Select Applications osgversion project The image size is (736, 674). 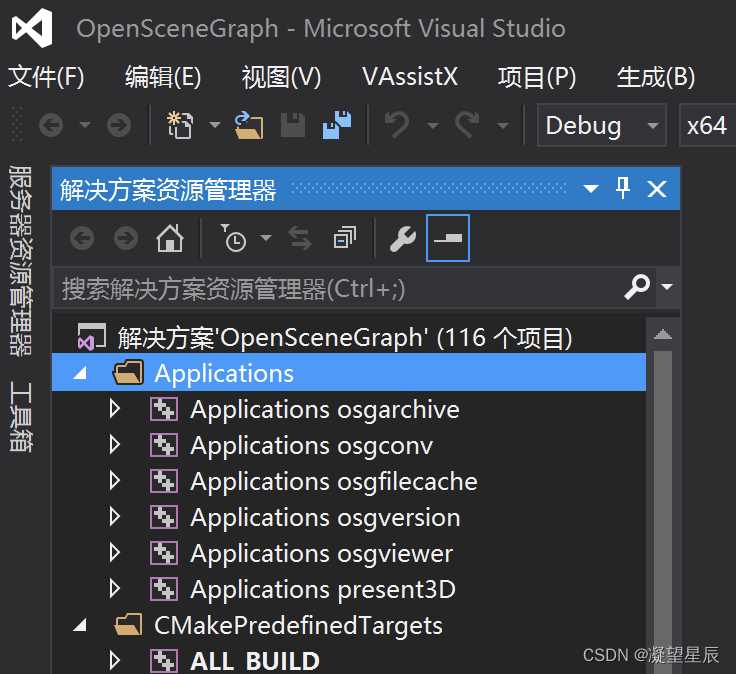325,518
